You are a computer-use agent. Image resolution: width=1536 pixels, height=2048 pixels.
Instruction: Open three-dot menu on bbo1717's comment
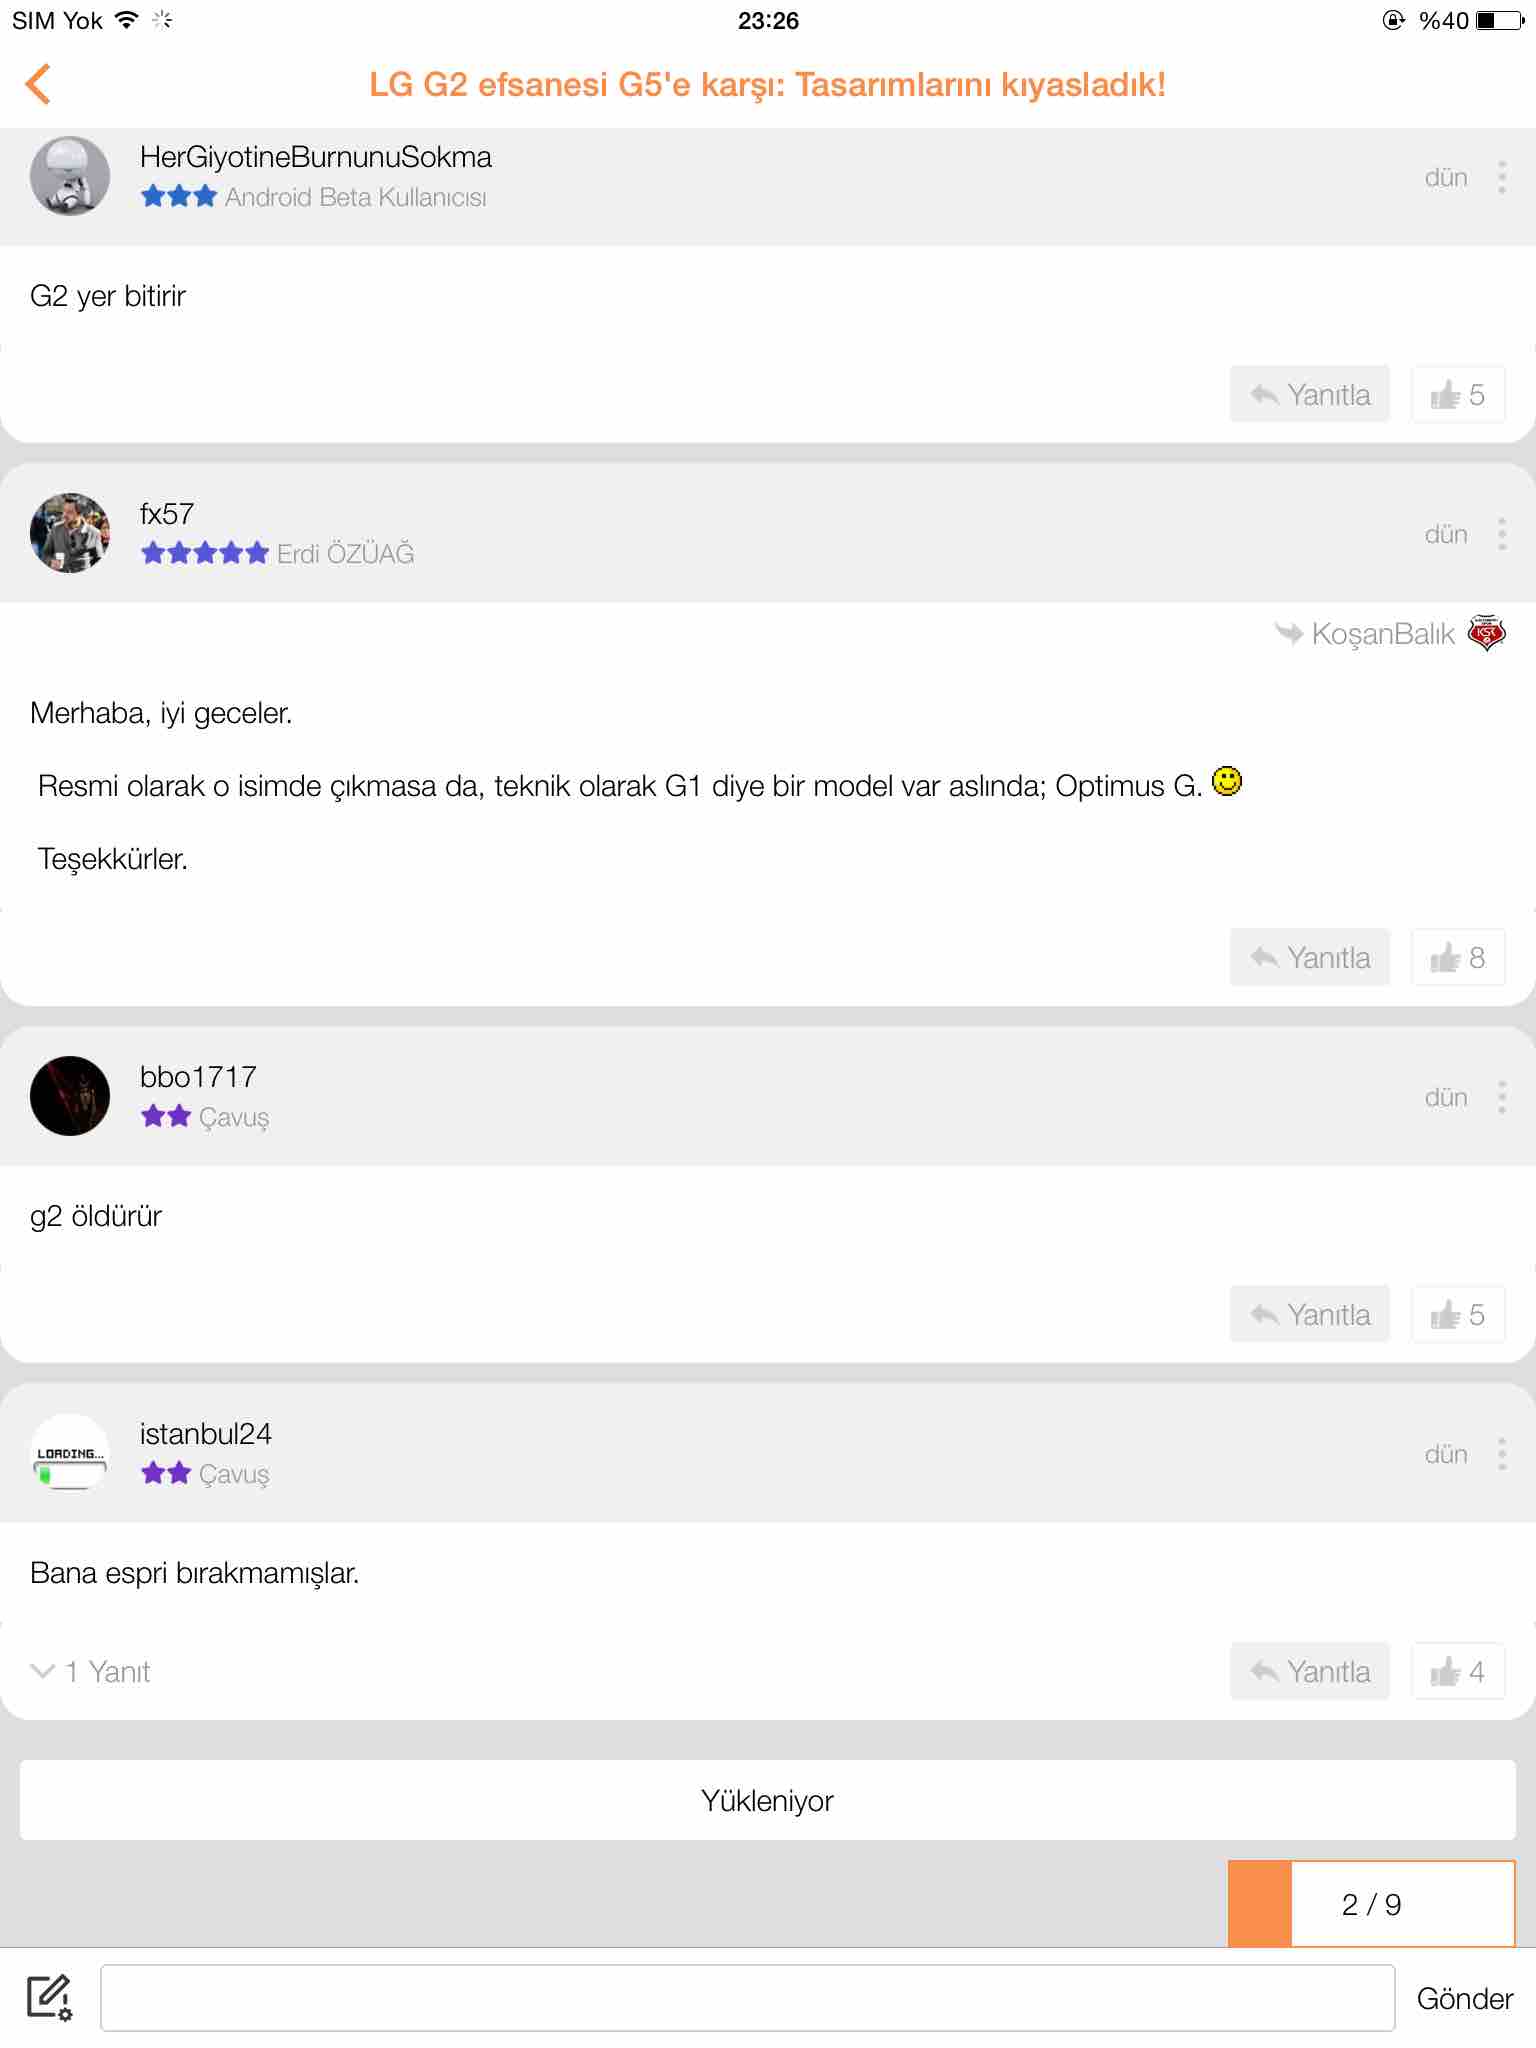(1502, 1097)
